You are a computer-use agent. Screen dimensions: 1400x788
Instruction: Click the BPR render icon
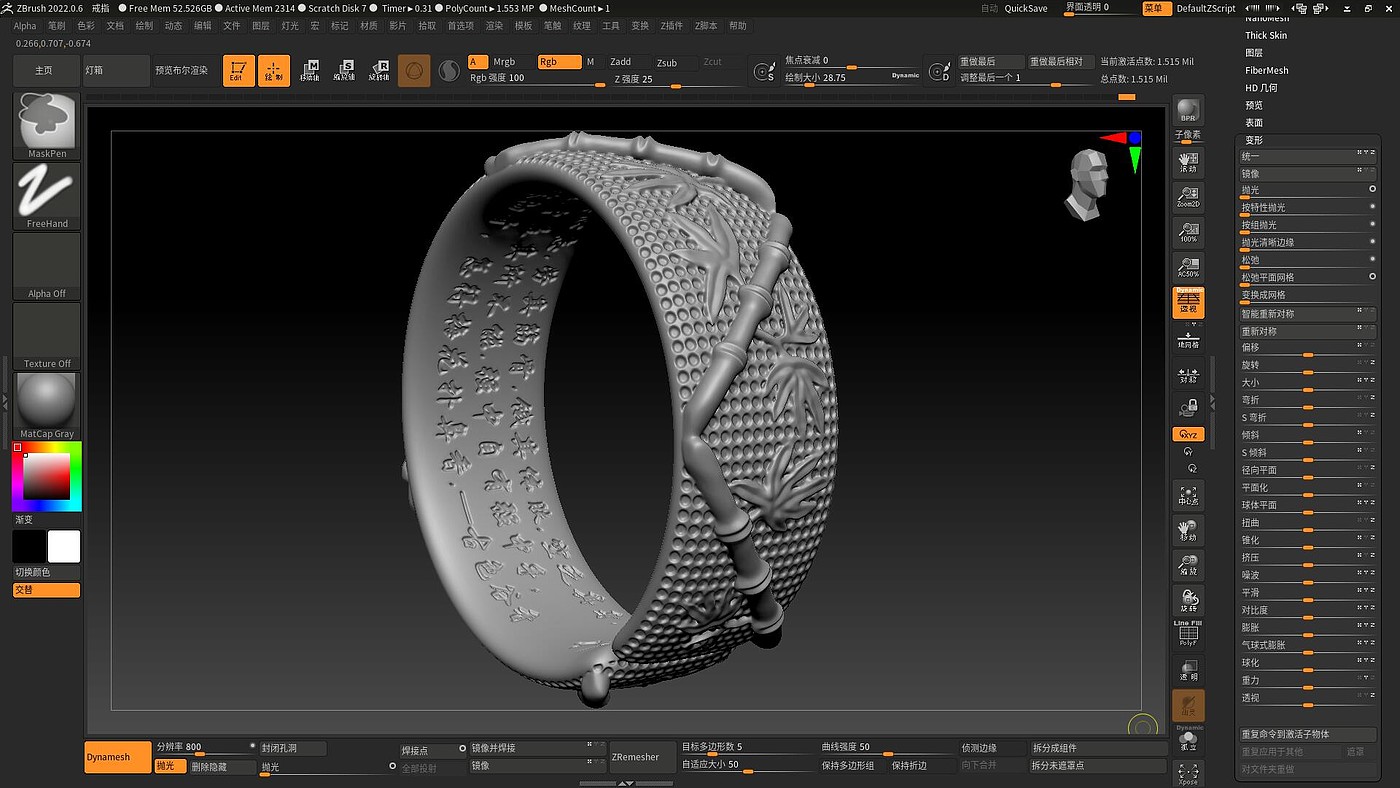(x=1188, y=111)
